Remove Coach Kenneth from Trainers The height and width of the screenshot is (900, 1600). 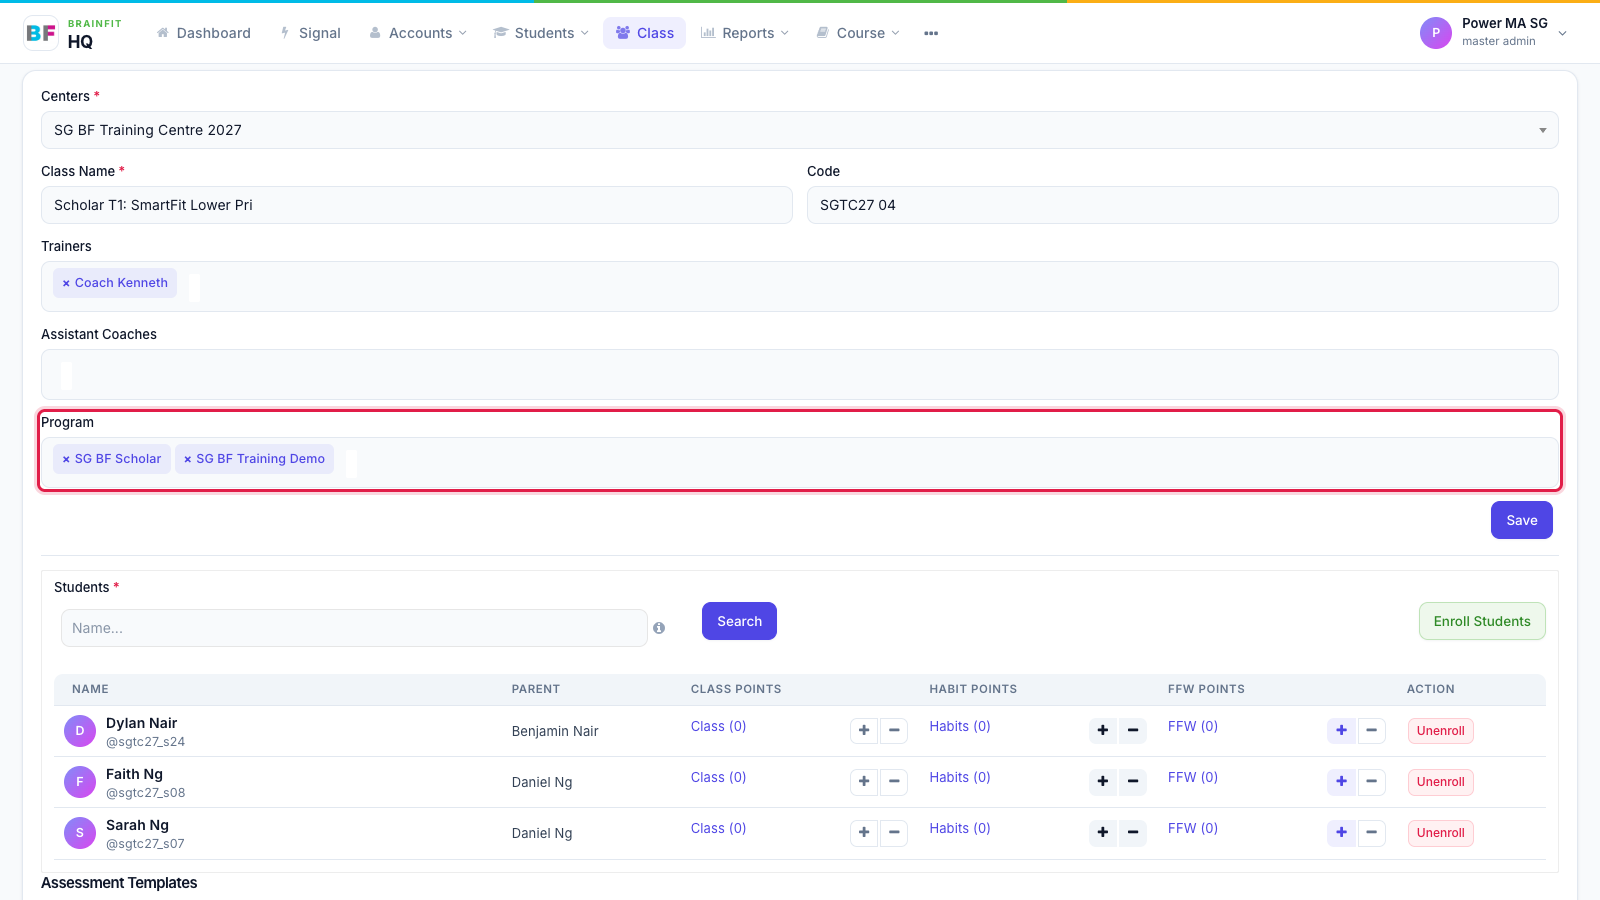click(x=66, y=283)
